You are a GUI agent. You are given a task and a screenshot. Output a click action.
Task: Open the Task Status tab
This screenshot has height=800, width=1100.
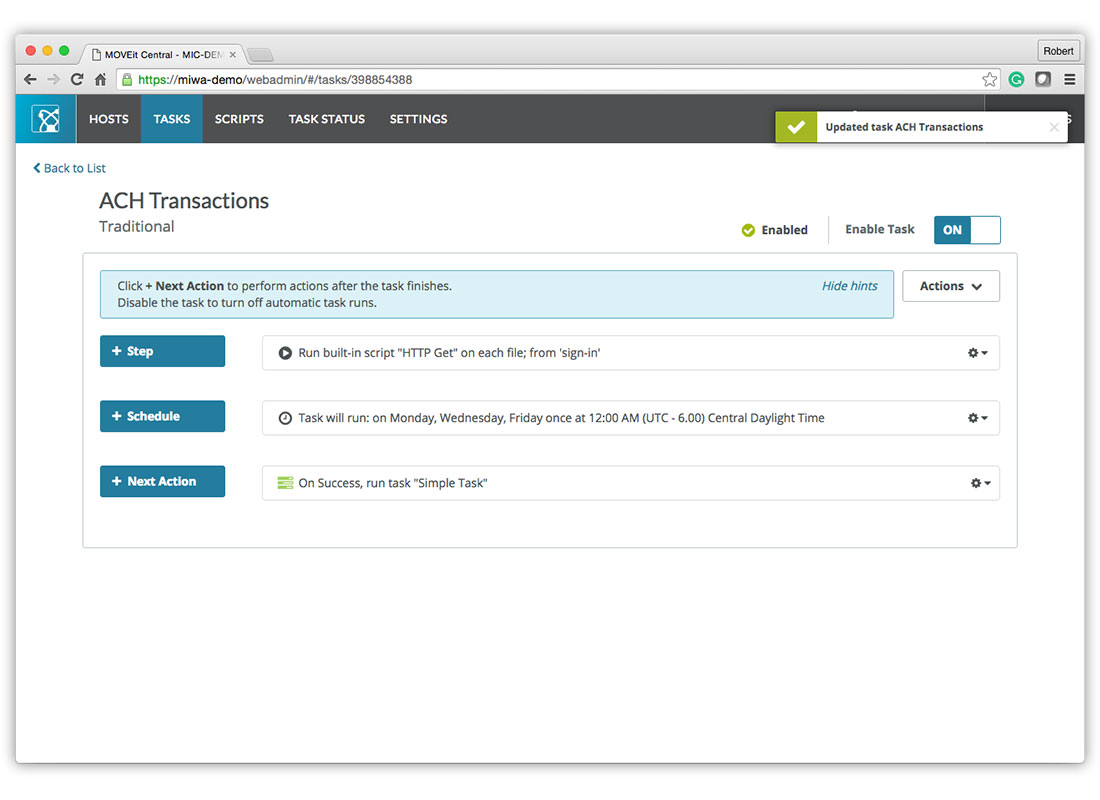point(326,119)
